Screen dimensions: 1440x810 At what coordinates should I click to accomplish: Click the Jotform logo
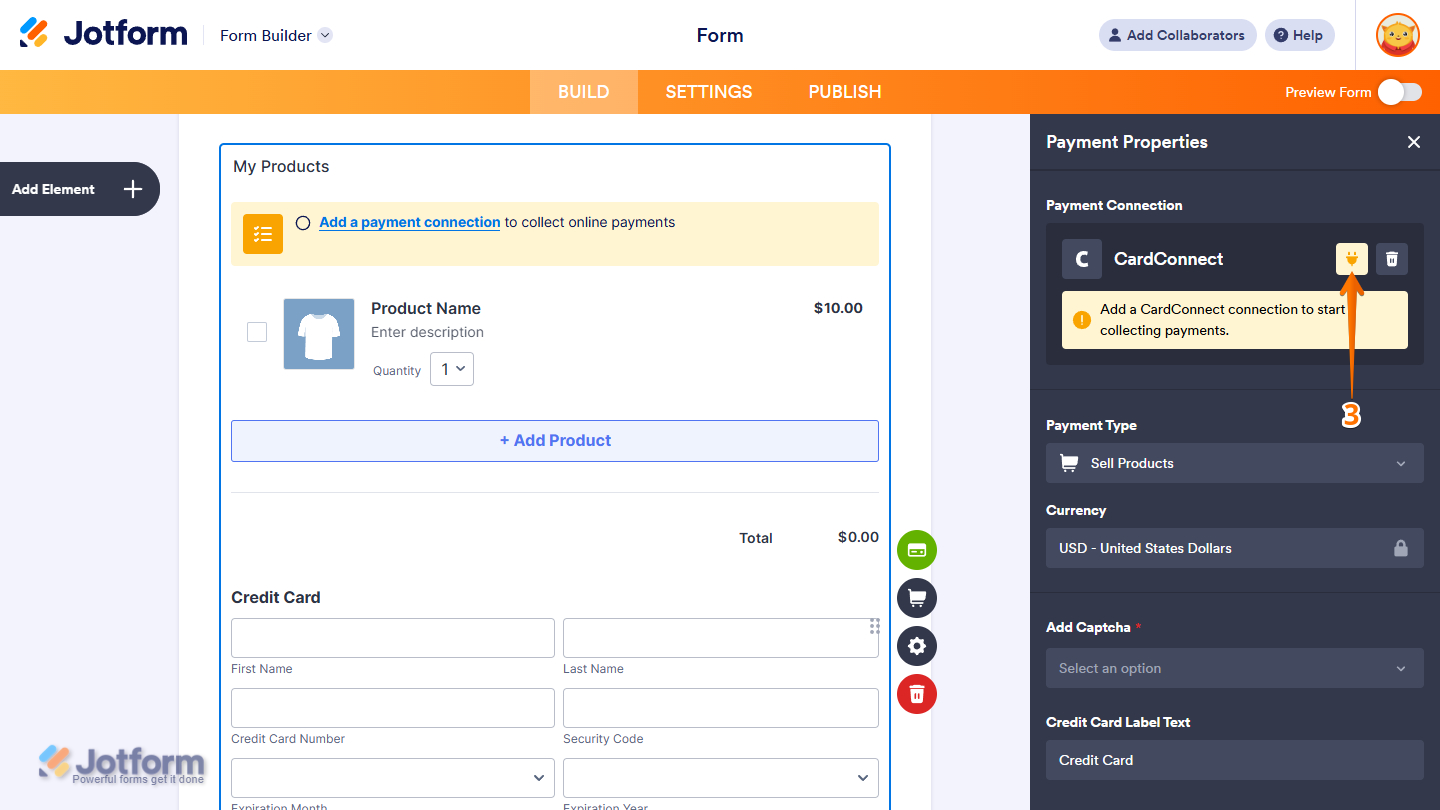coord(103,32)
